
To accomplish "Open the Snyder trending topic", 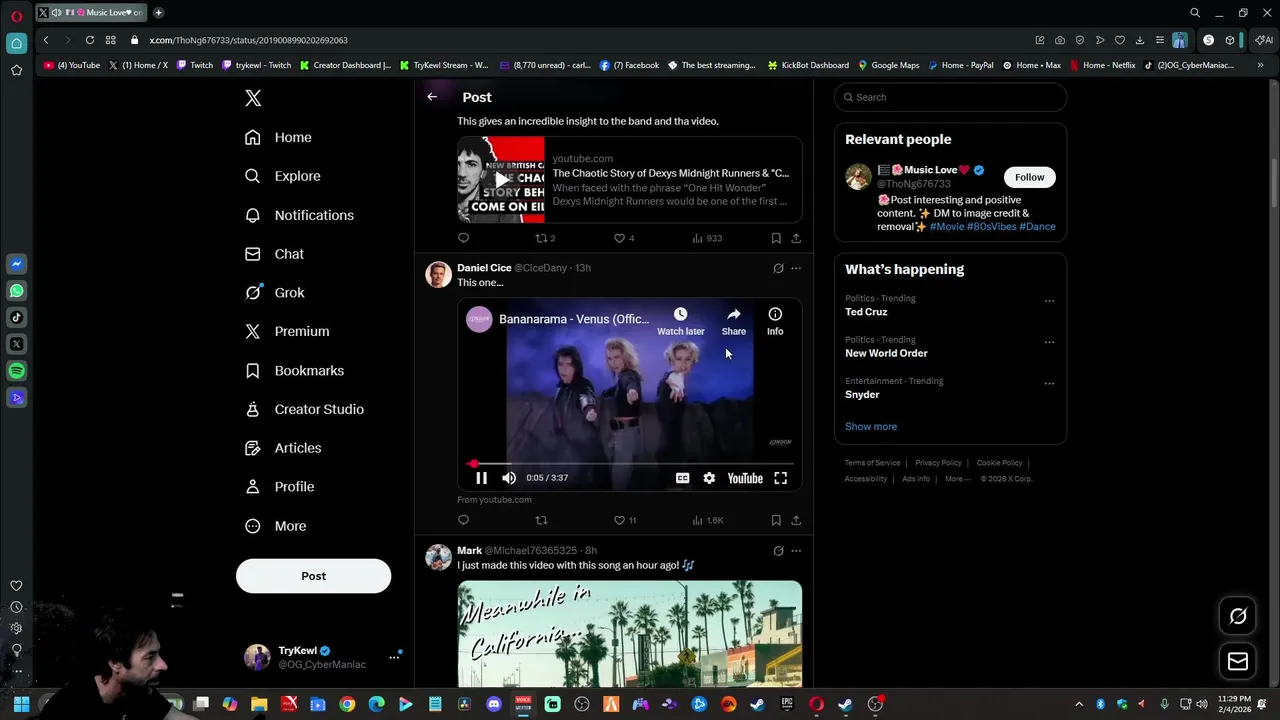I will coord(862,394).
